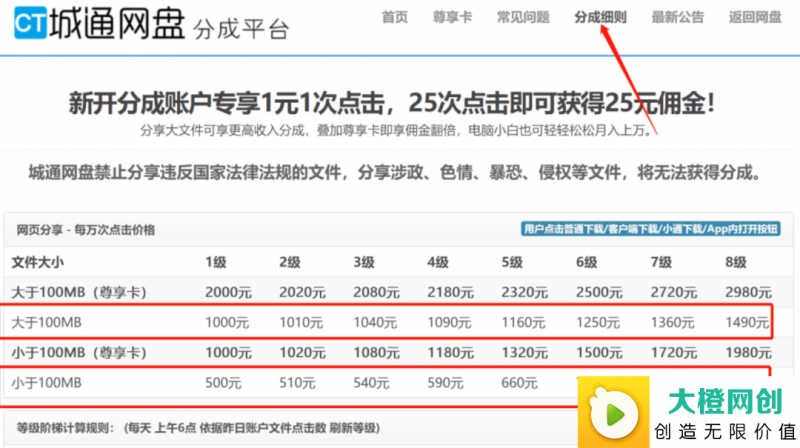Click the blue 用户点击普通下载 badge
Image resolution: width=800 pixels, height=448 pixels.
point(651,229)
